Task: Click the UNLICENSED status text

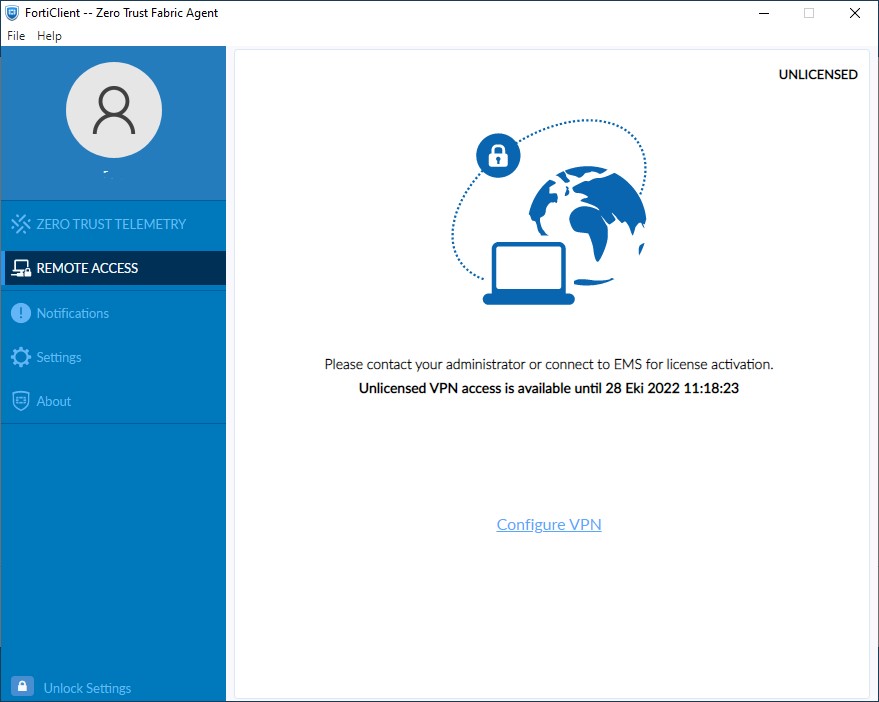Action: [x=818, y=75]
